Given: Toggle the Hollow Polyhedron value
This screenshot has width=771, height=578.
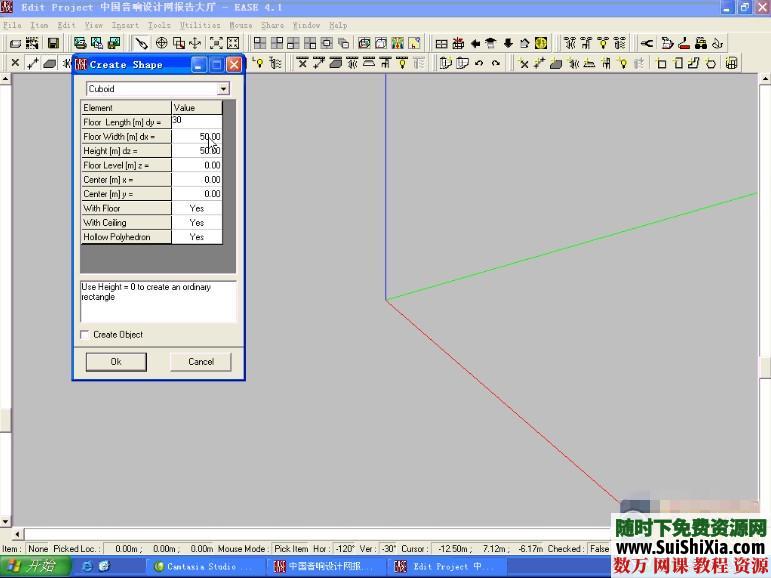Looking at the screenshot, I should pos(196,237).
